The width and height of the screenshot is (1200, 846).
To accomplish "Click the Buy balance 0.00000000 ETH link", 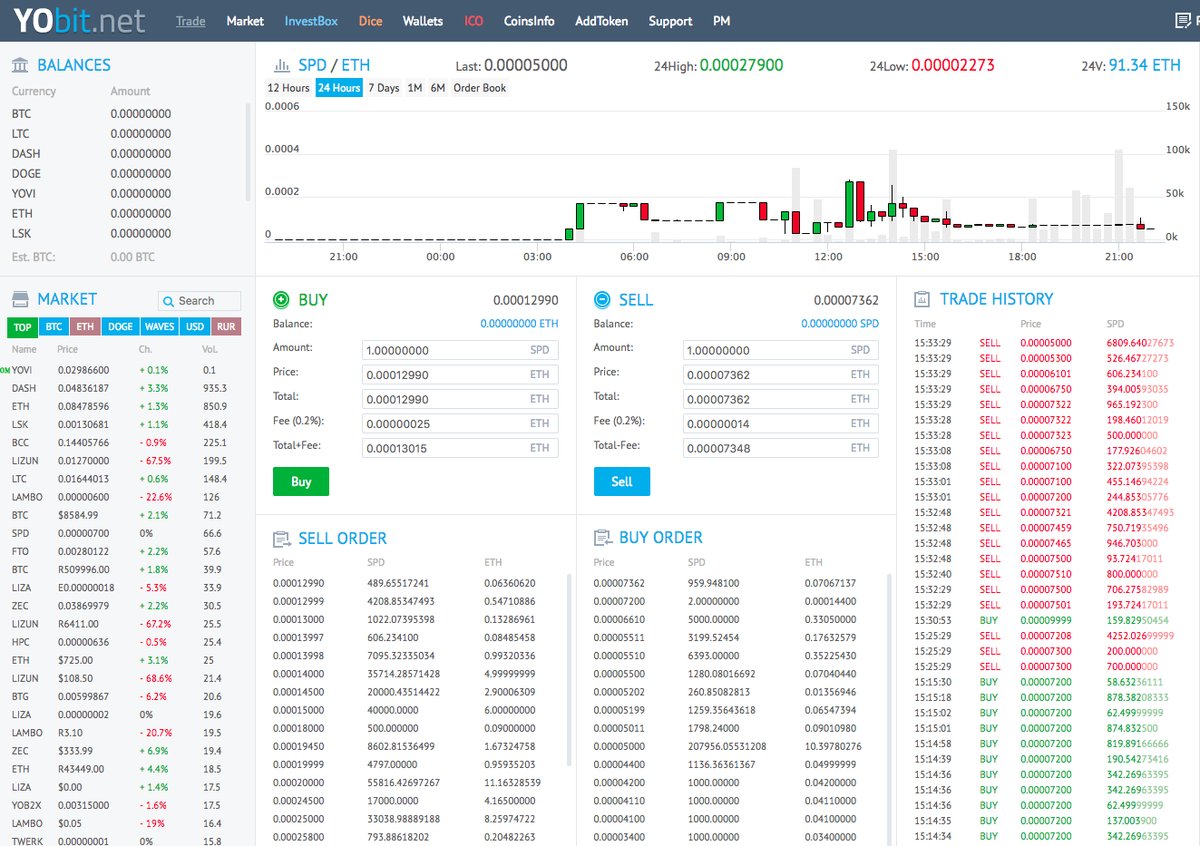I will pyautogui.click(x=519, y=324).
